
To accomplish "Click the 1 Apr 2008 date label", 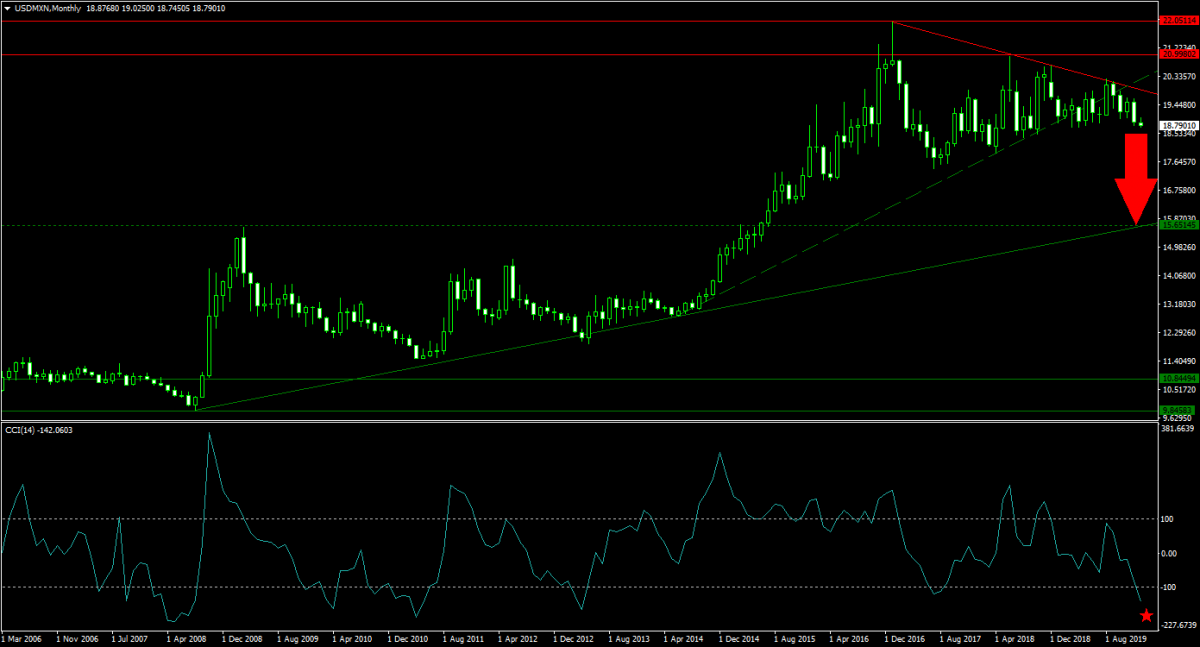I will click(188, 637).
